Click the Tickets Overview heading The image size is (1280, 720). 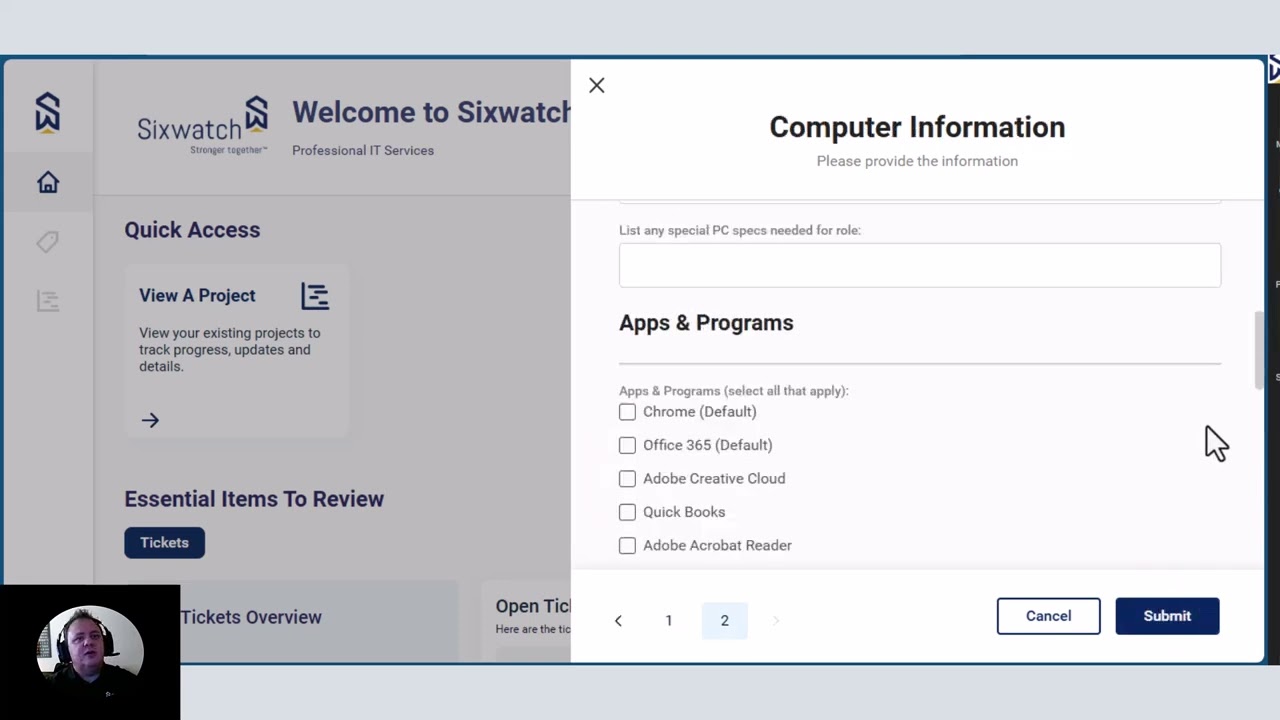[251, 617]
